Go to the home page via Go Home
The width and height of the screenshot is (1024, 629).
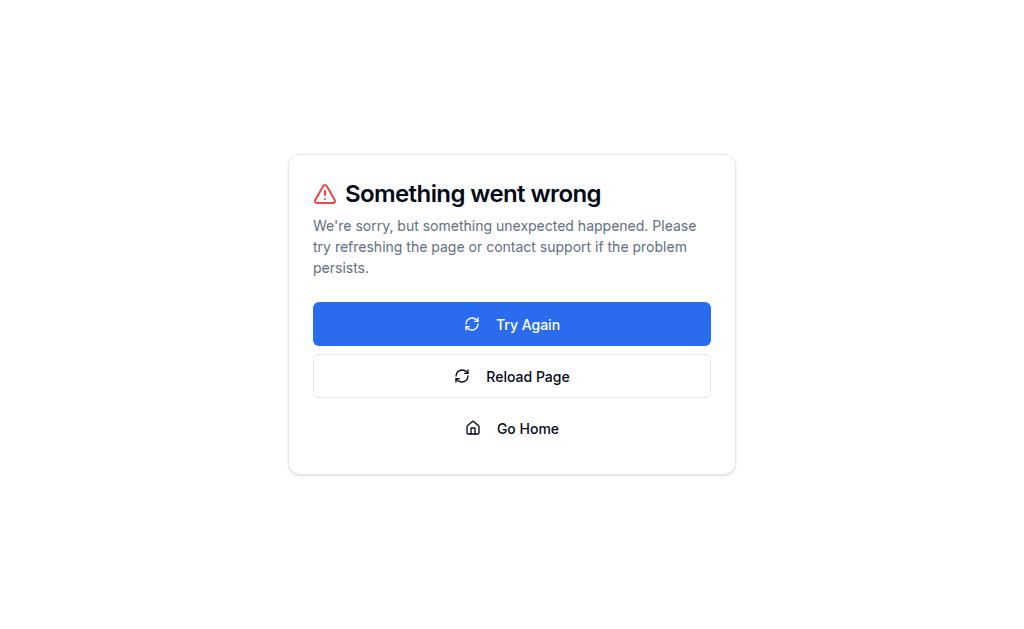pyautogui.click(x=512, y=428)
